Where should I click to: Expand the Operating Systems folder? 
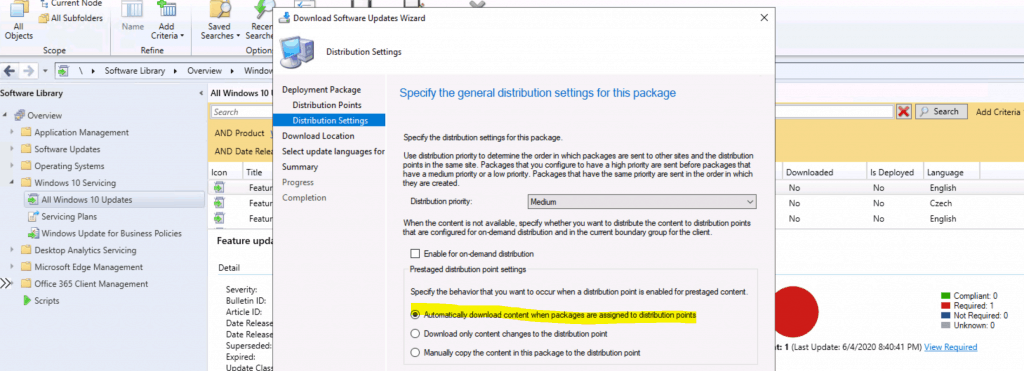(11, 167)
